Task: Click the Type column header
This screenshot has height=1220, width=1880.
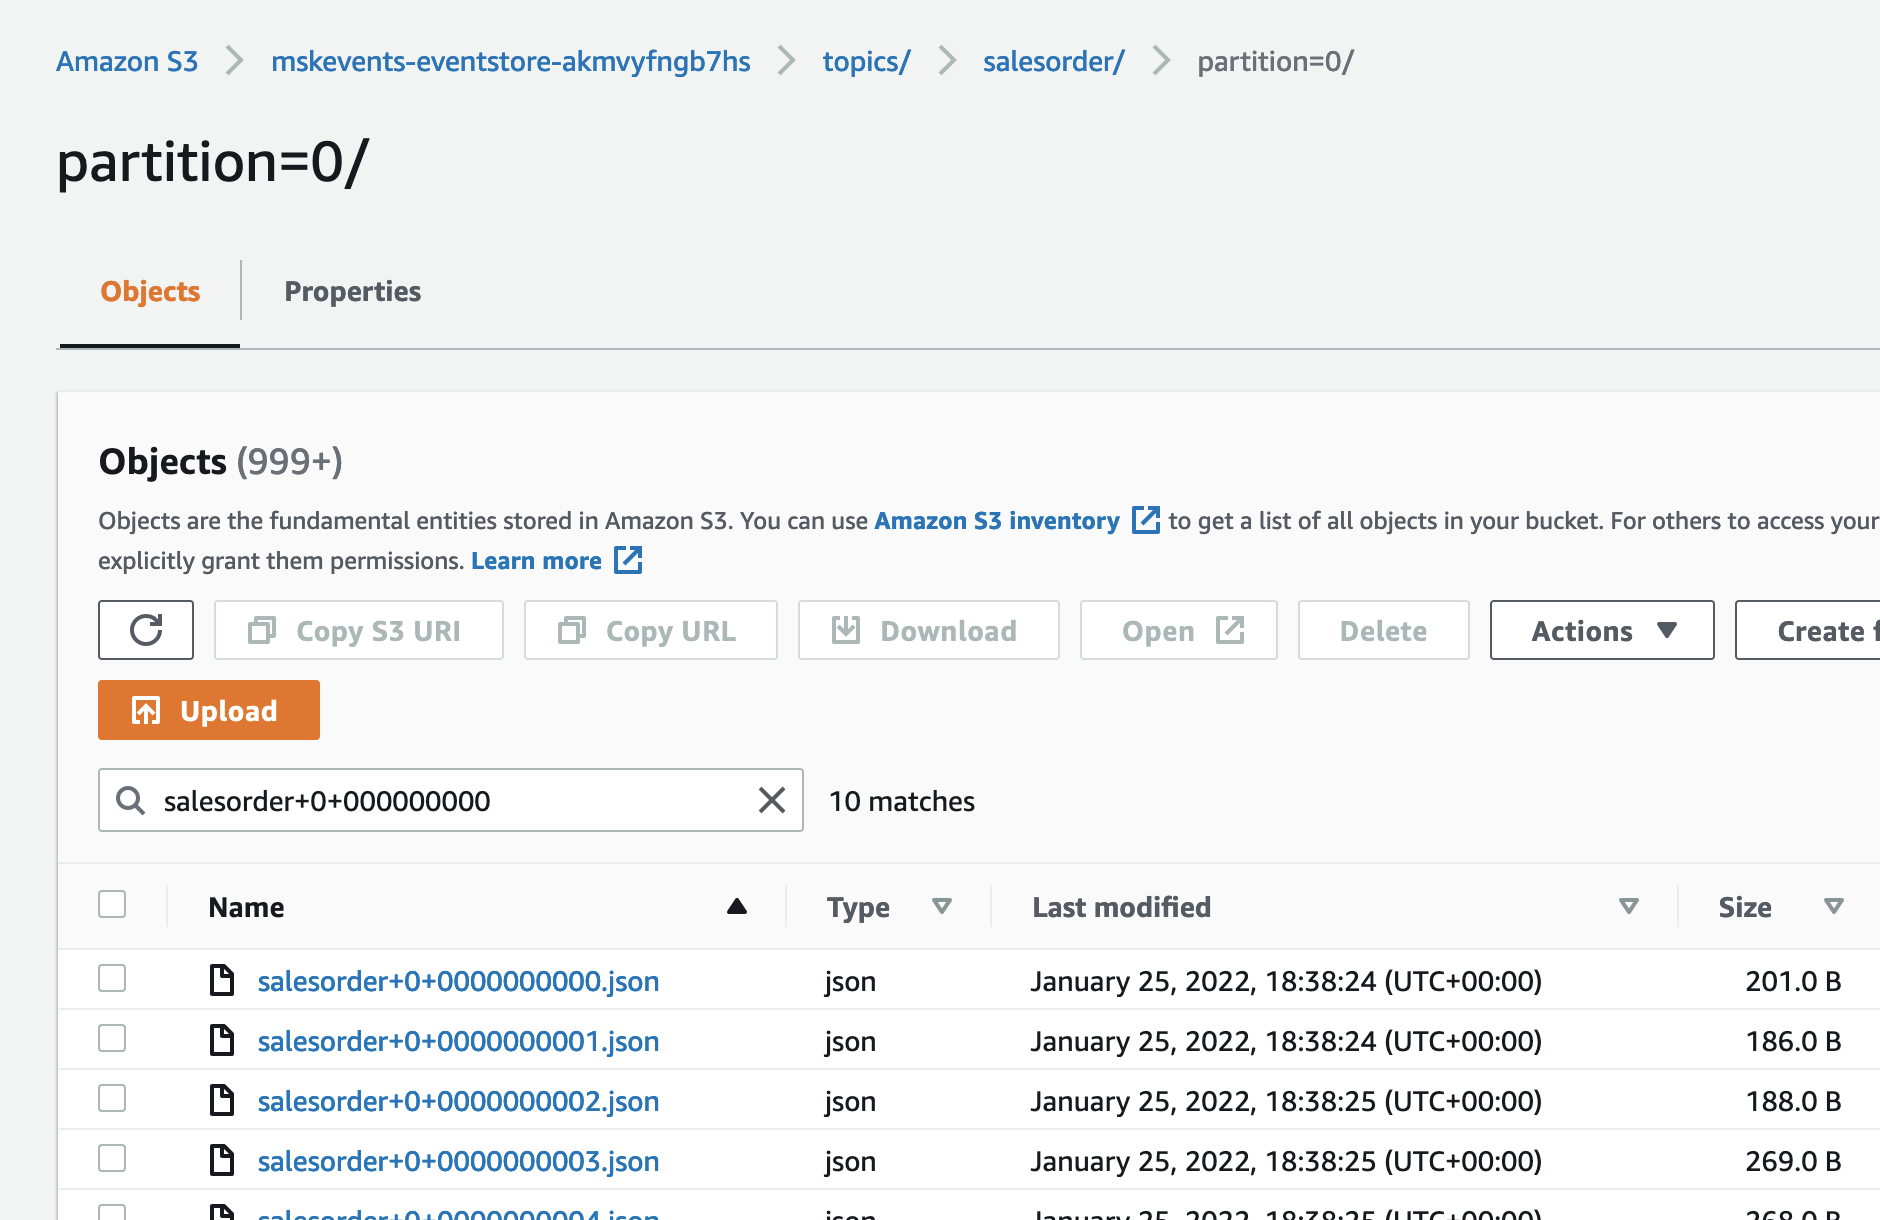Action: 858,907
